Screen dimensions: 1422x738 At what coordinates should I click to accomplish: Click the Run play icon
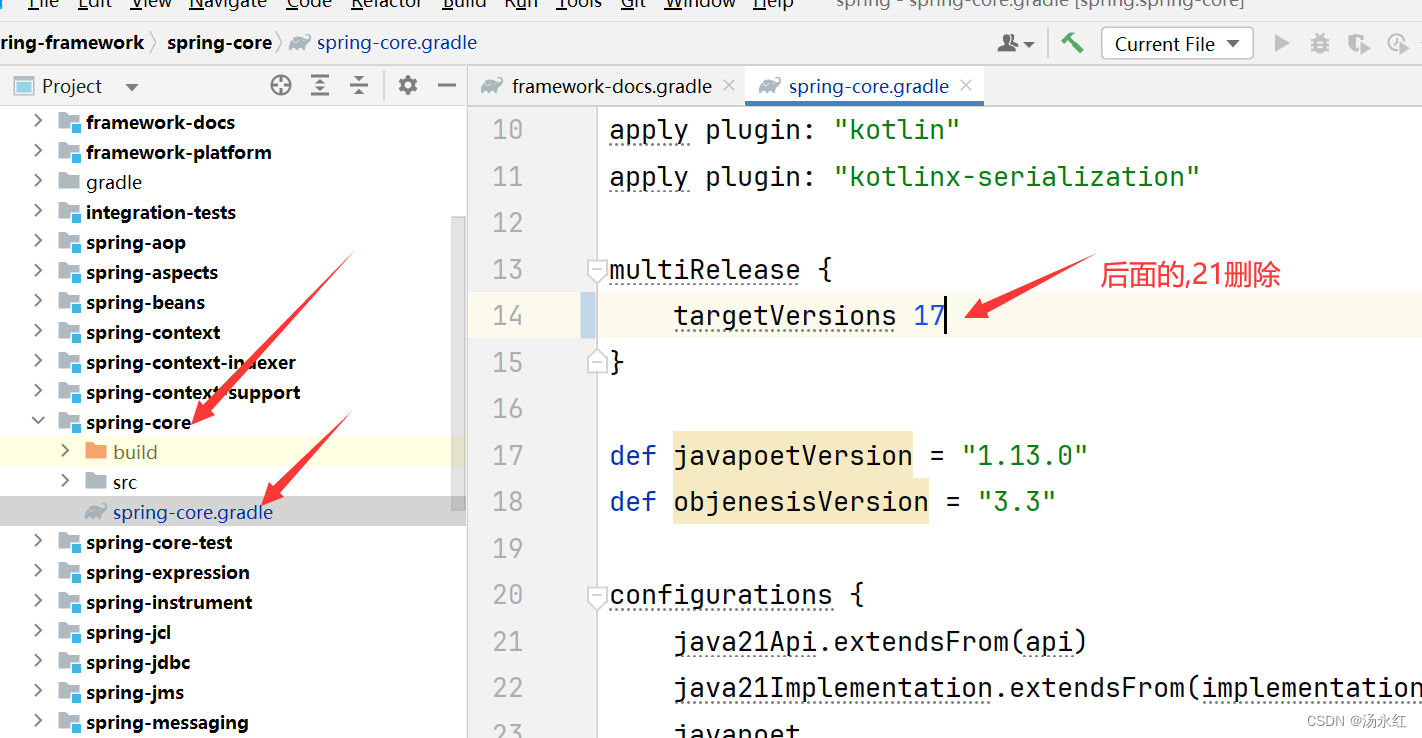[x=1281, y=44]
